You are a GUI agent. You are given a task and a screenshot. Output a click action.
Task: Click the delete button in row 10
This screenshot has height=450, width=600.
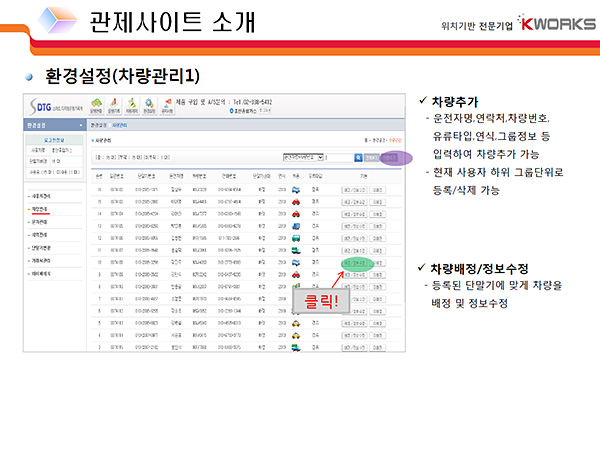coord(377,263)
